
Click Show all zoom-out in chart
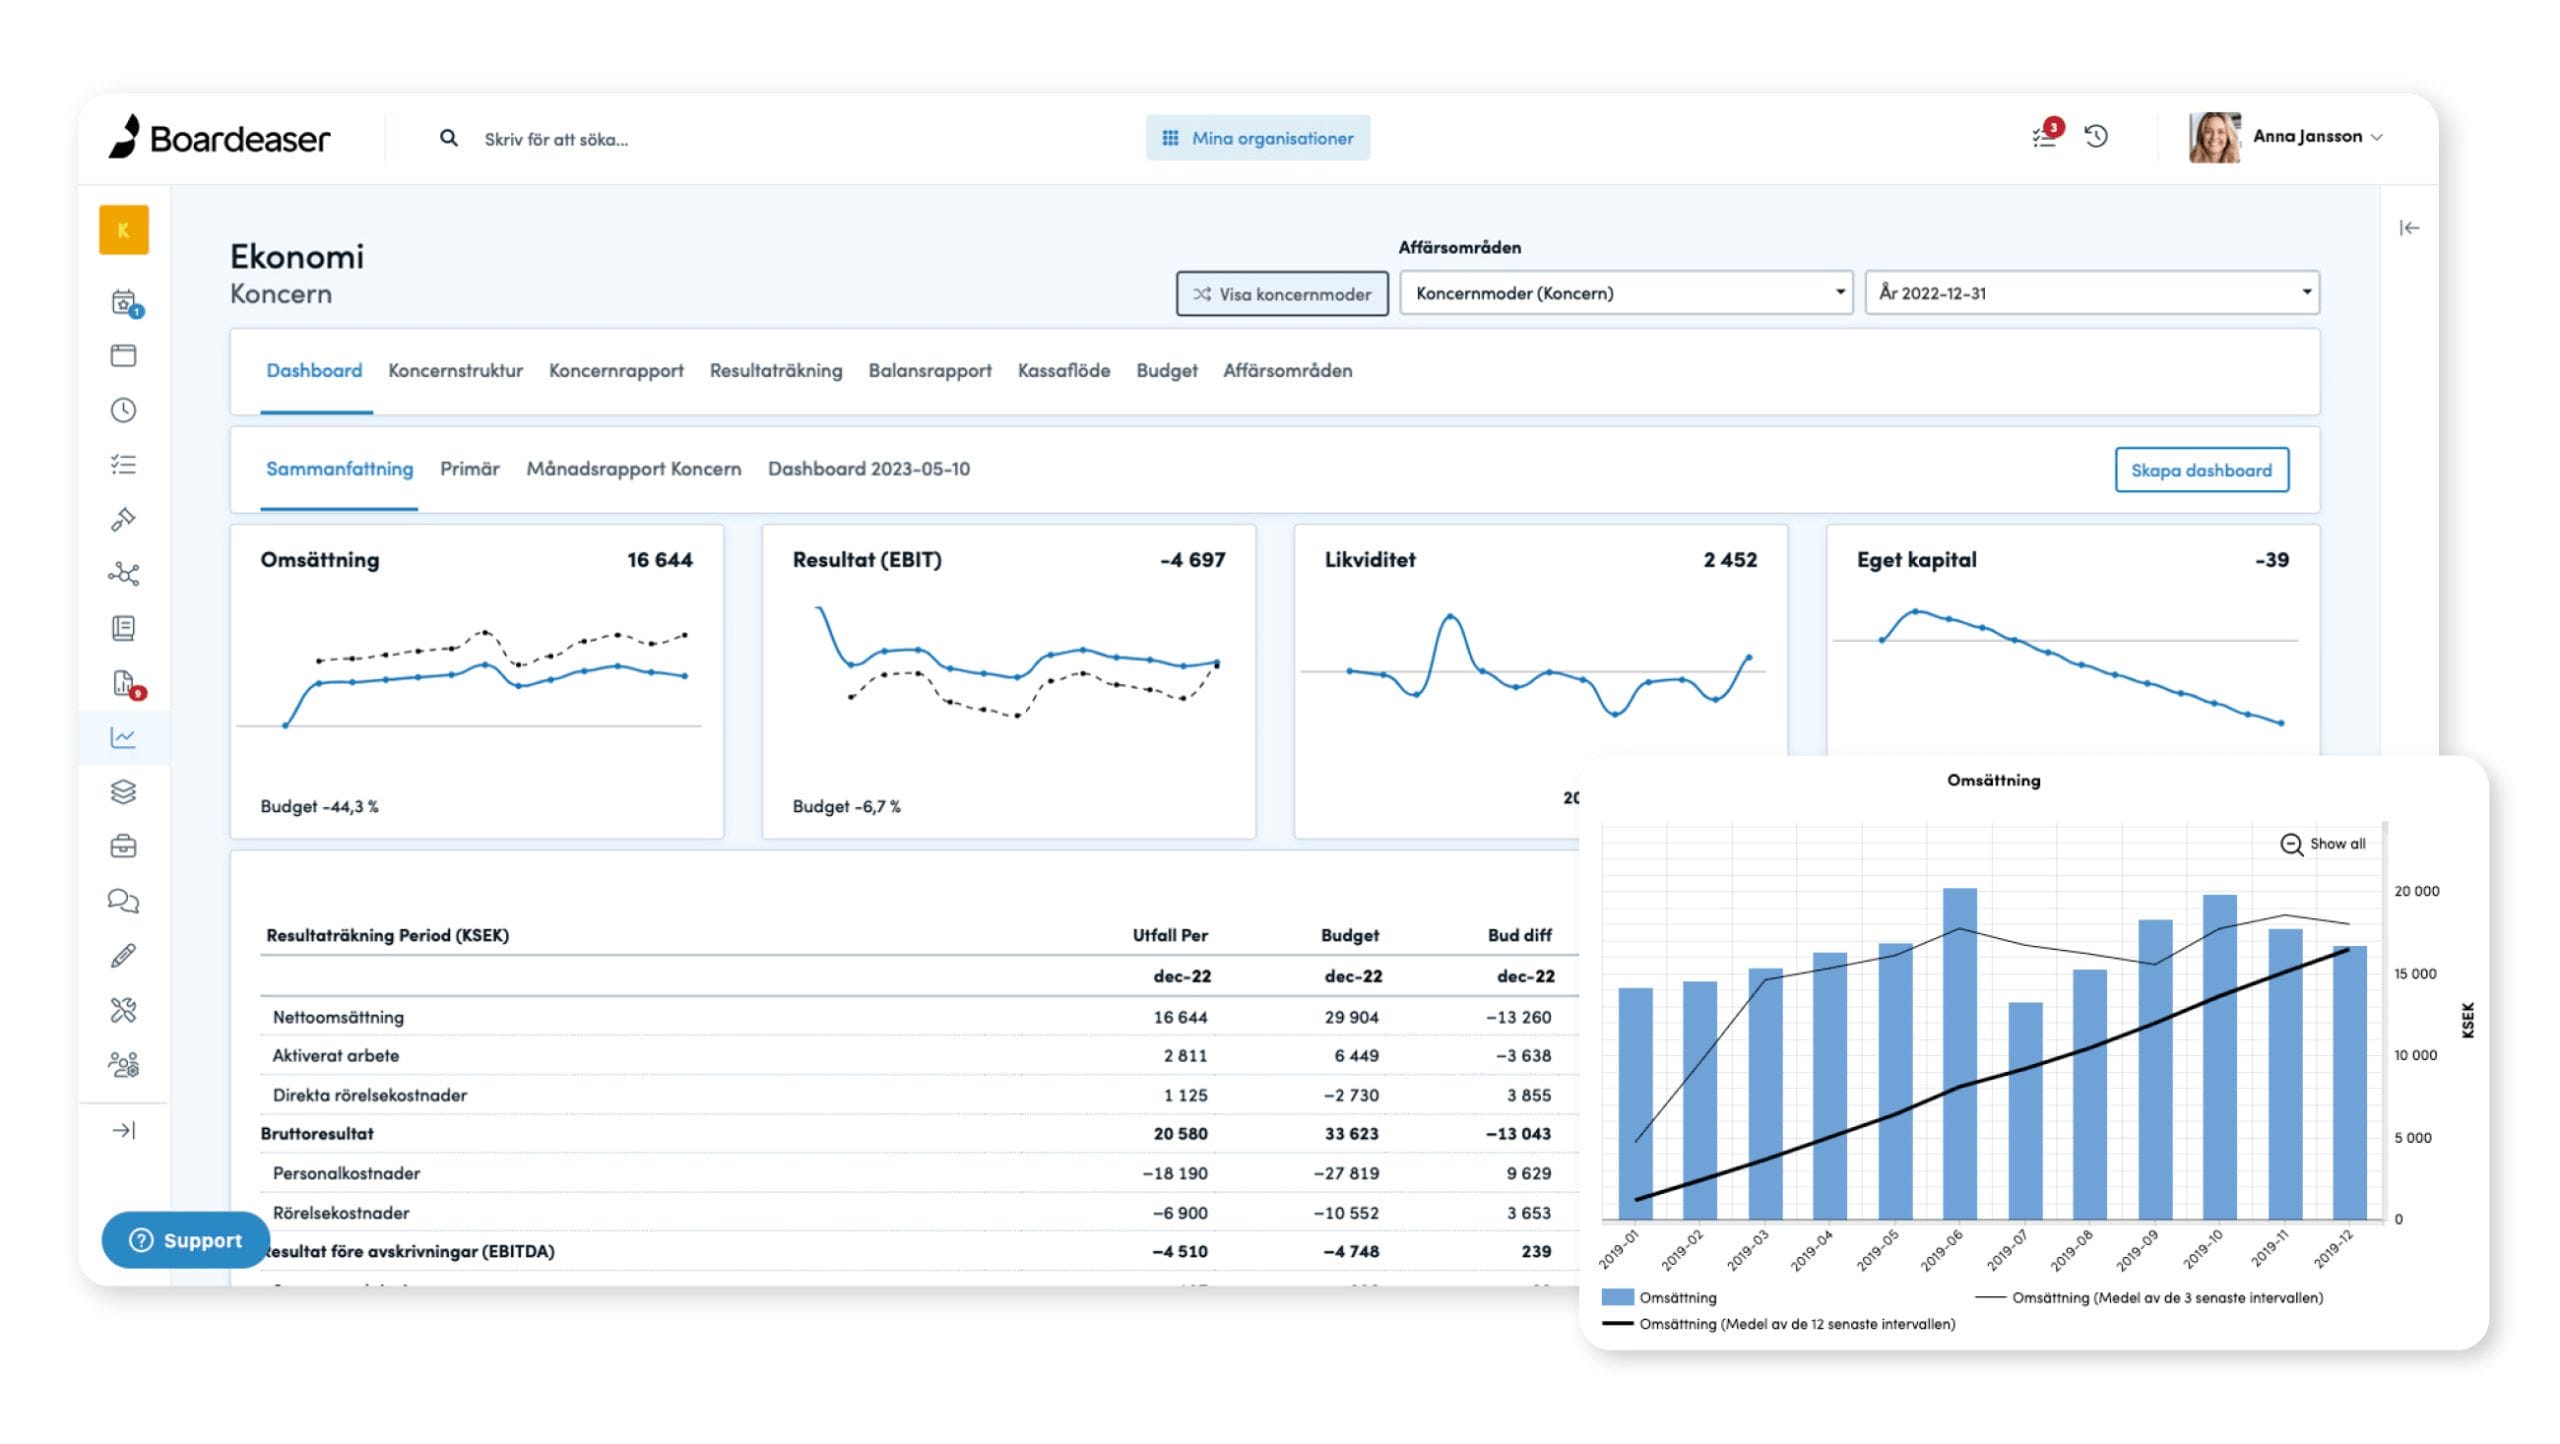2323,844
